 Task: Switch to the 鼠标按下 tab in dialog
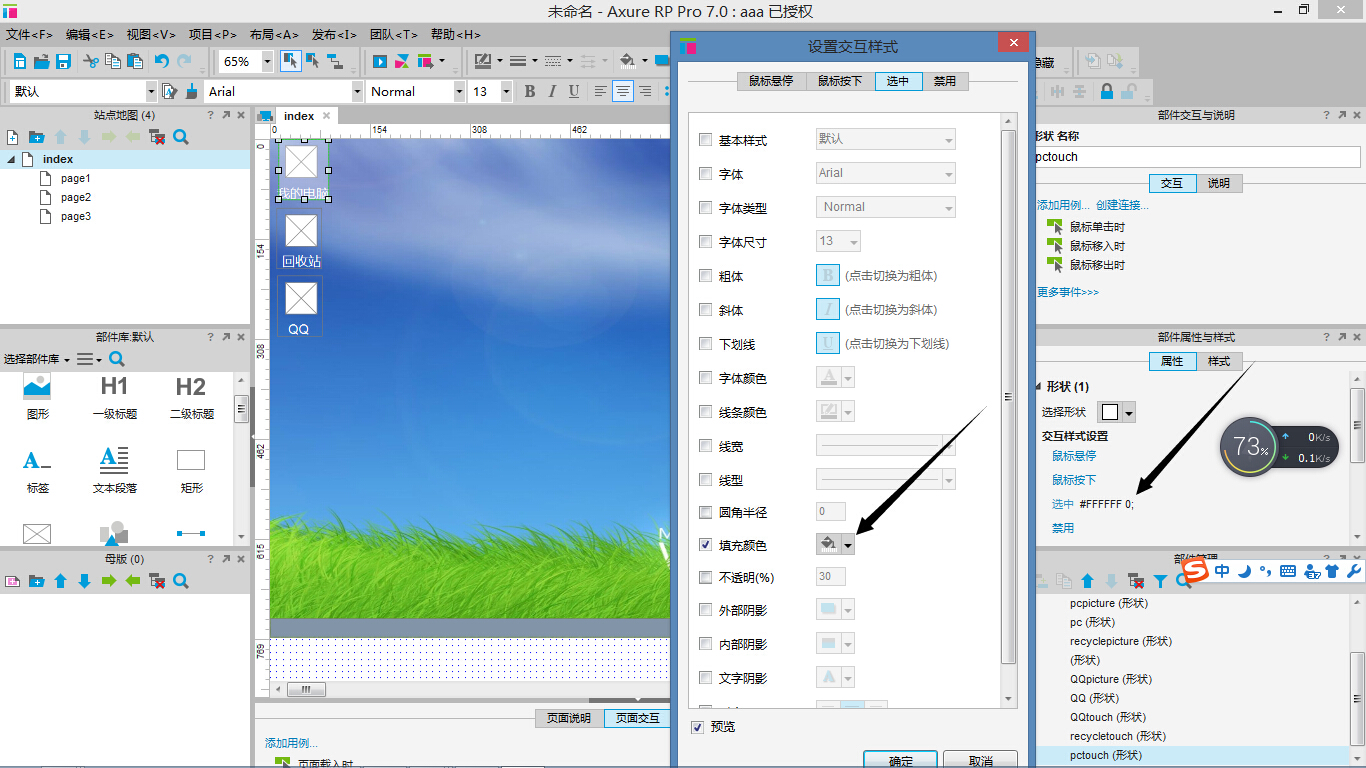pyautogui.click(x=840, y=81)
